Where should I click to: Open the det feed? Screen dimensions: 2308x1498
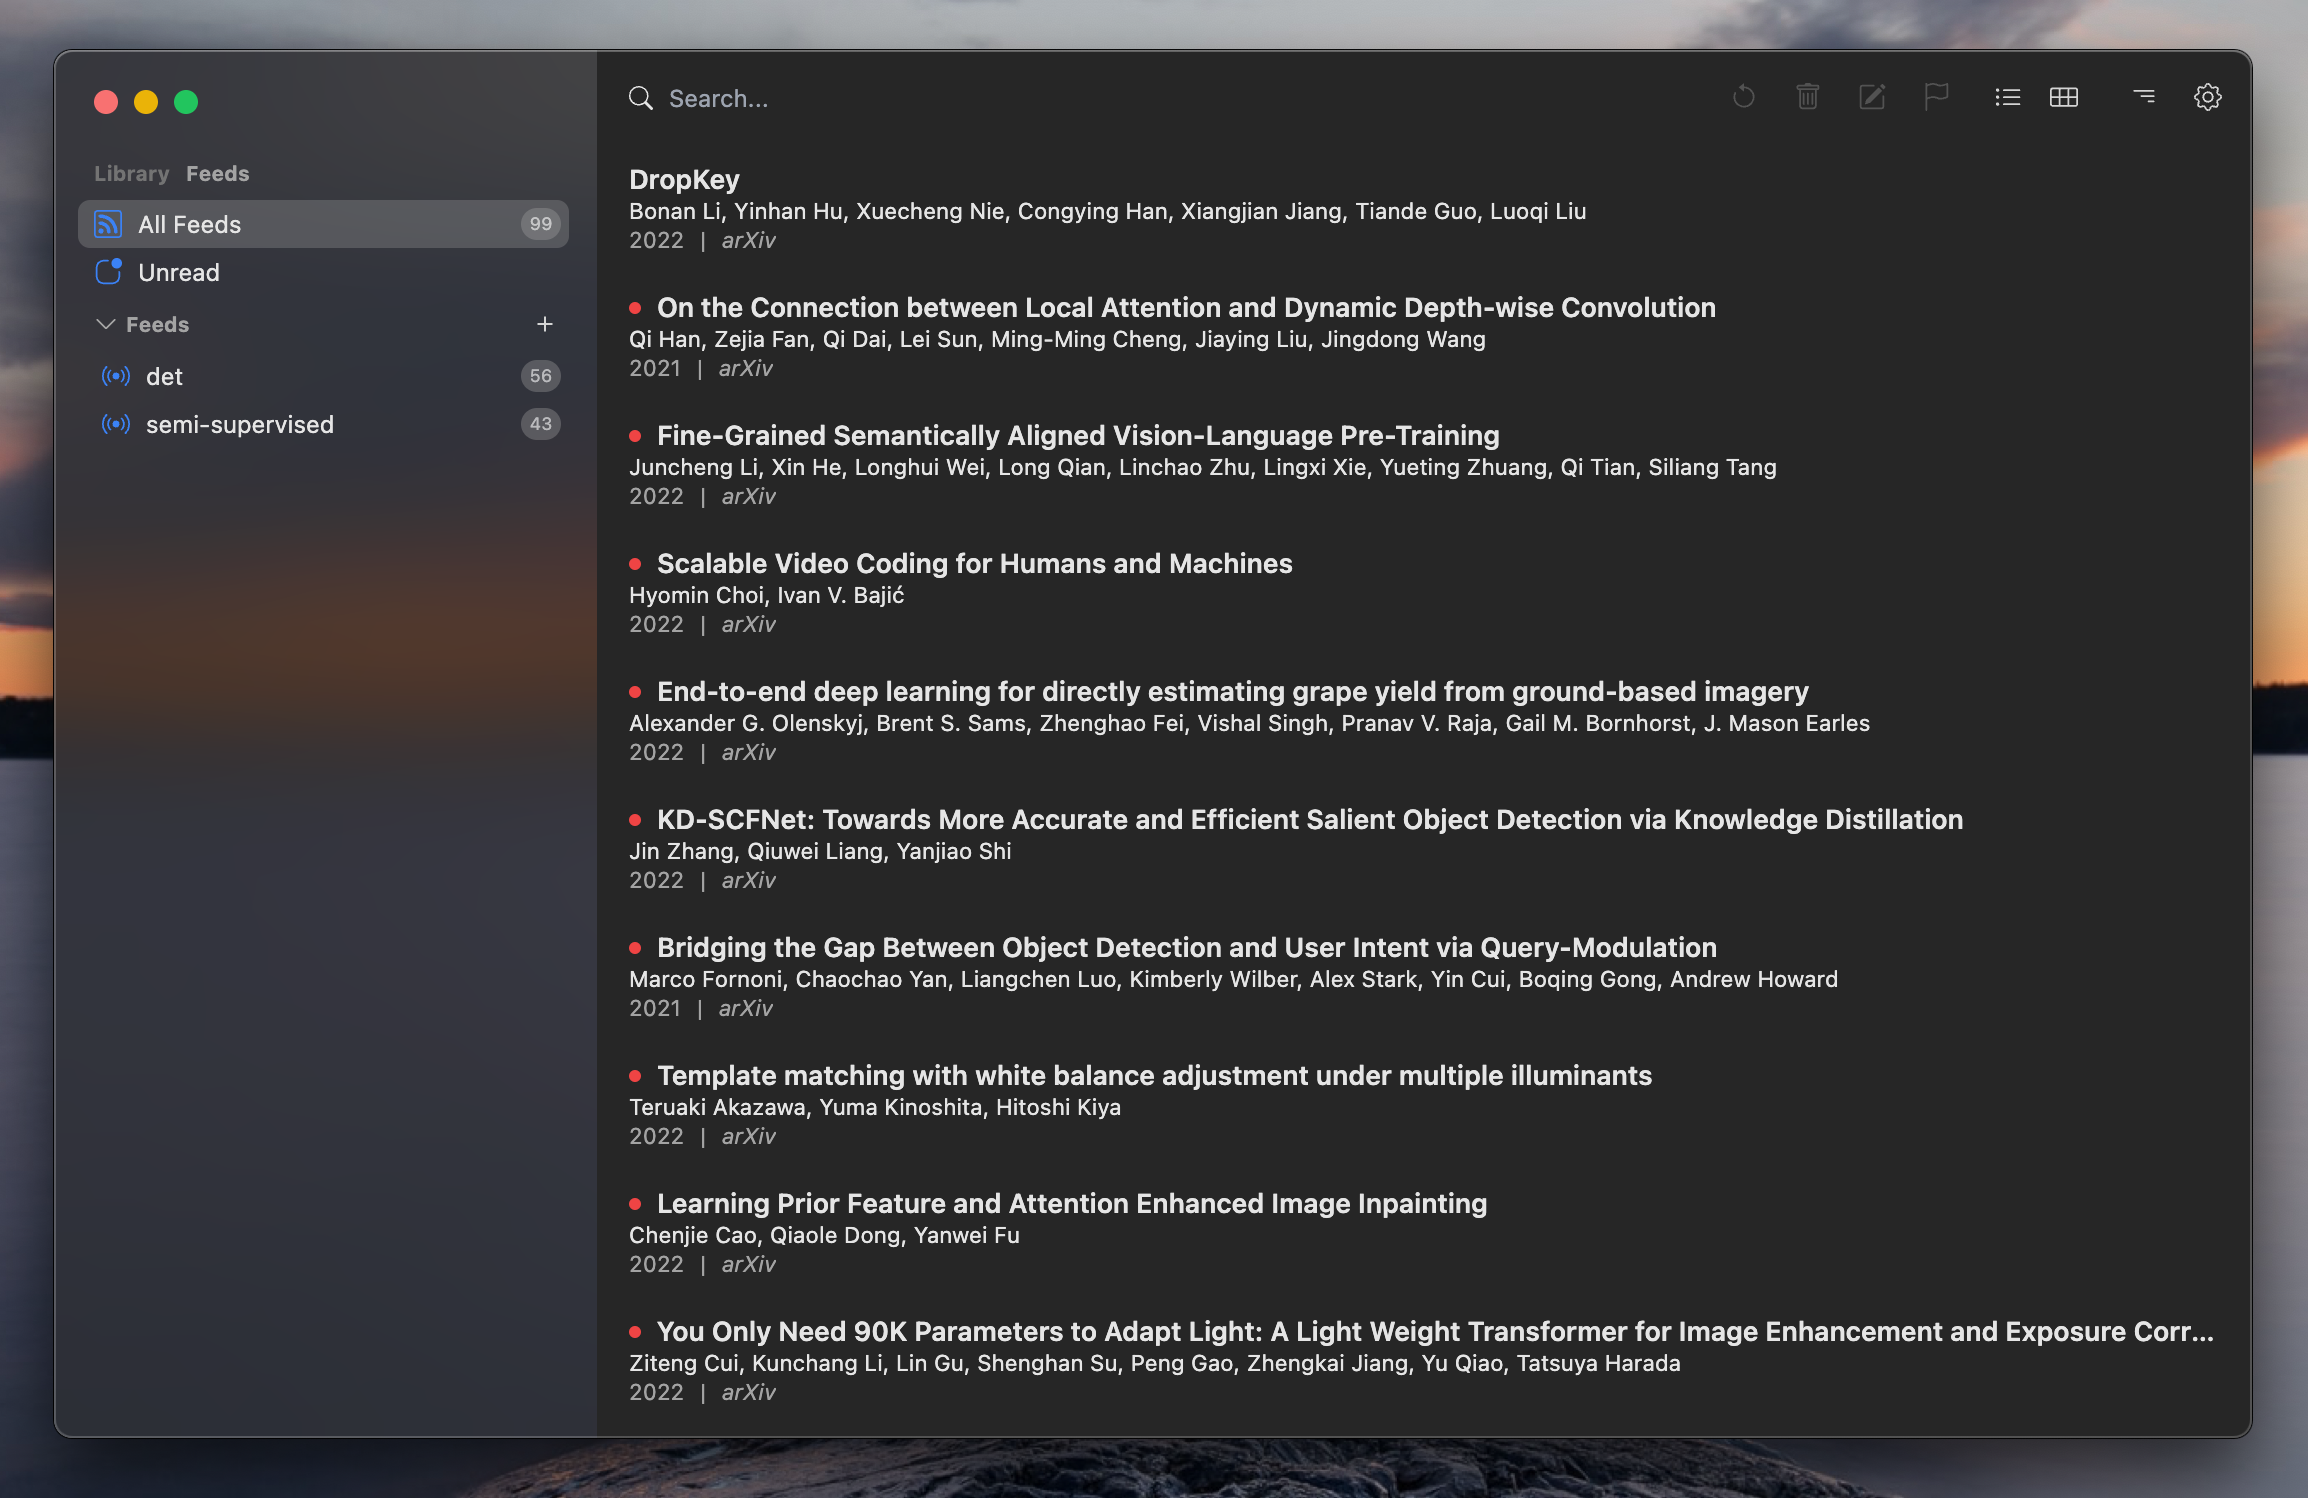(165, 377)
